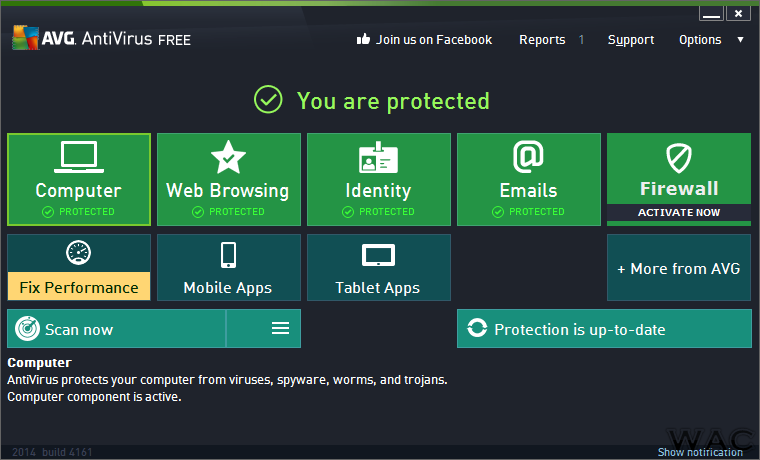
Task: Click the Computer heading in description area
Action: pos(39,363)
